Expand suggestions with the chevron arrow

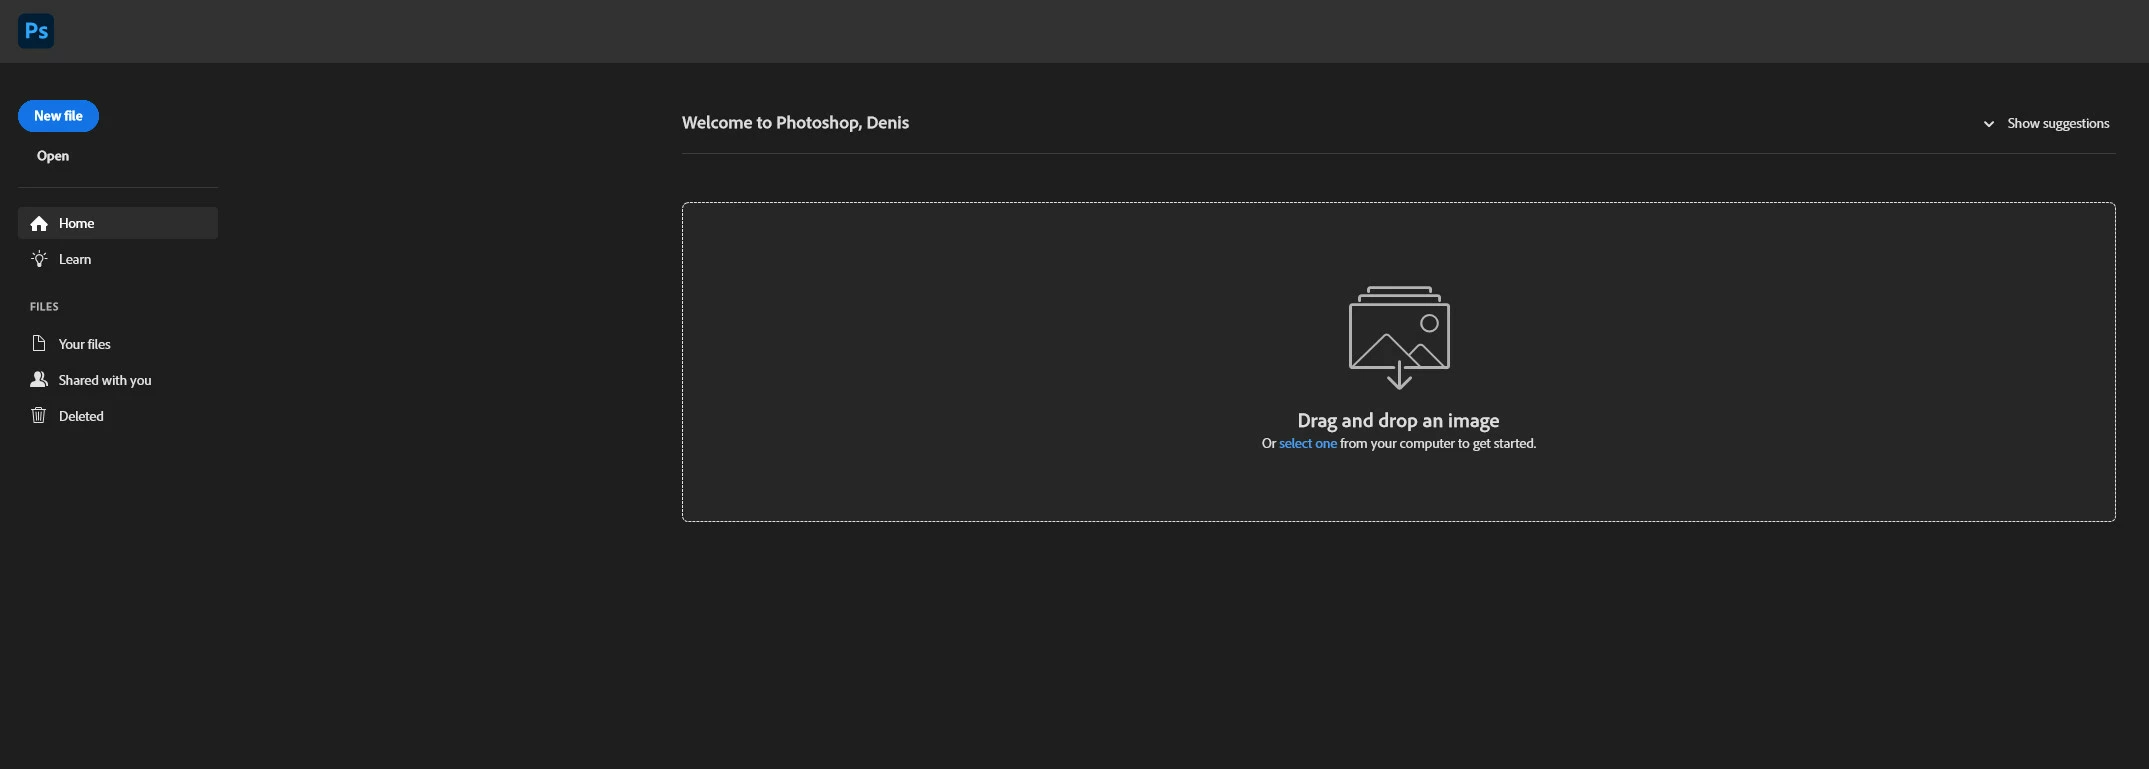tap(1988, 124)
